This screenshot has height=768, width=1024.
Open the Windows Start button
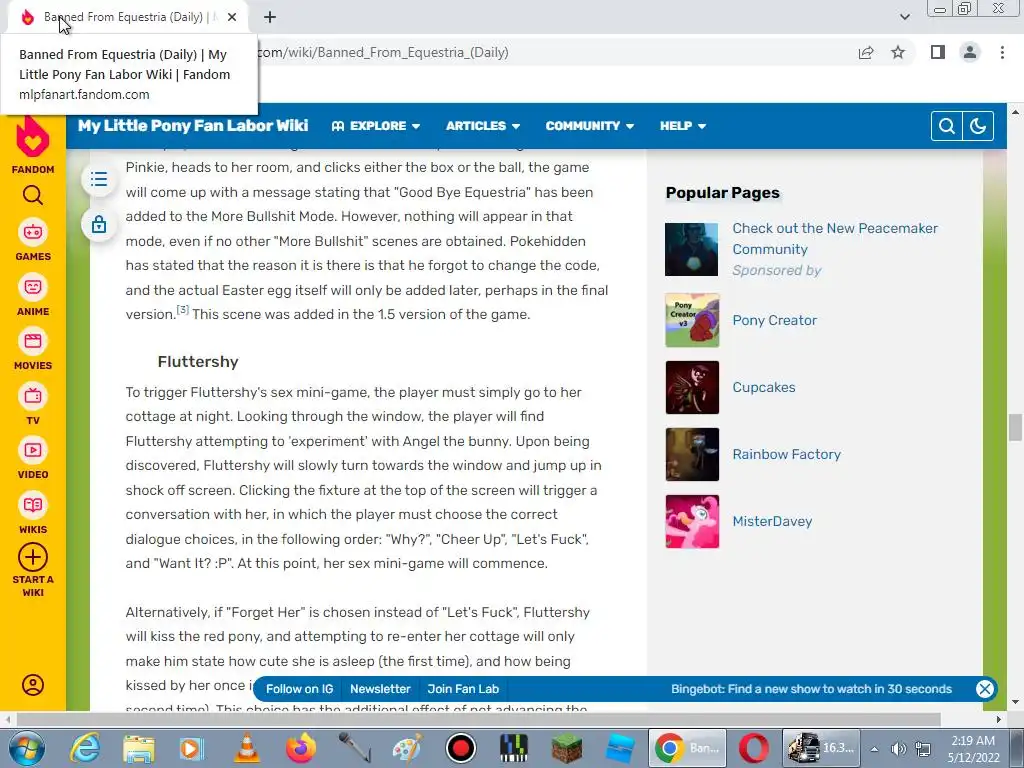point(27,748)
